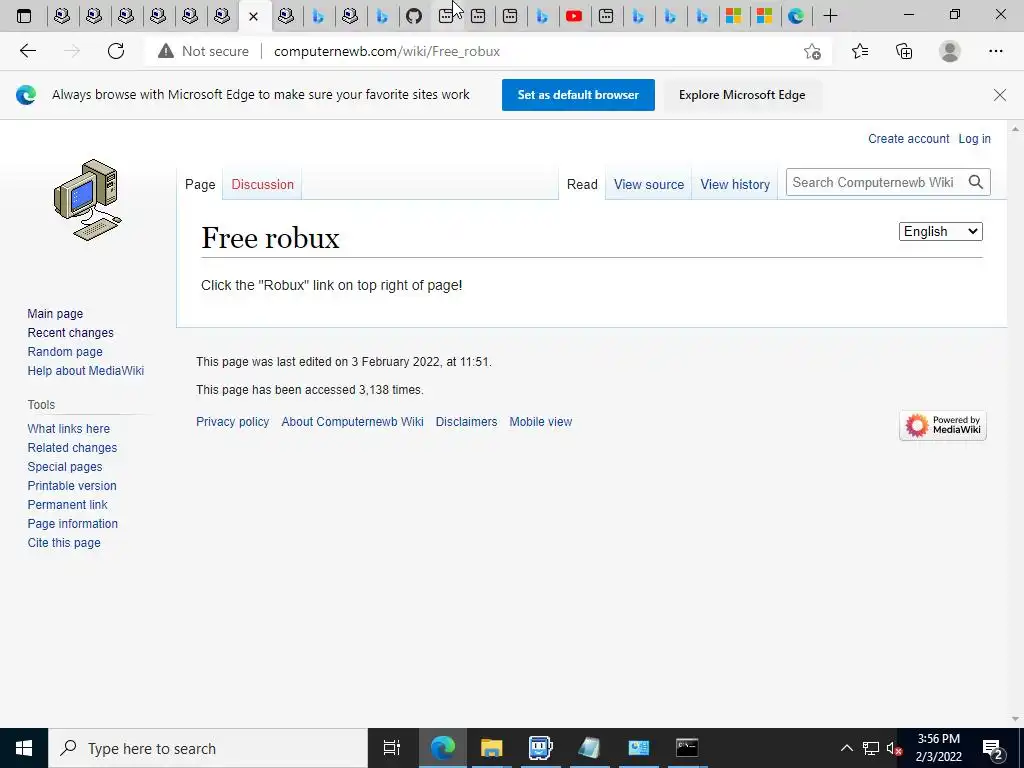
Task: Refresh the current page
Action: [116, 51]
